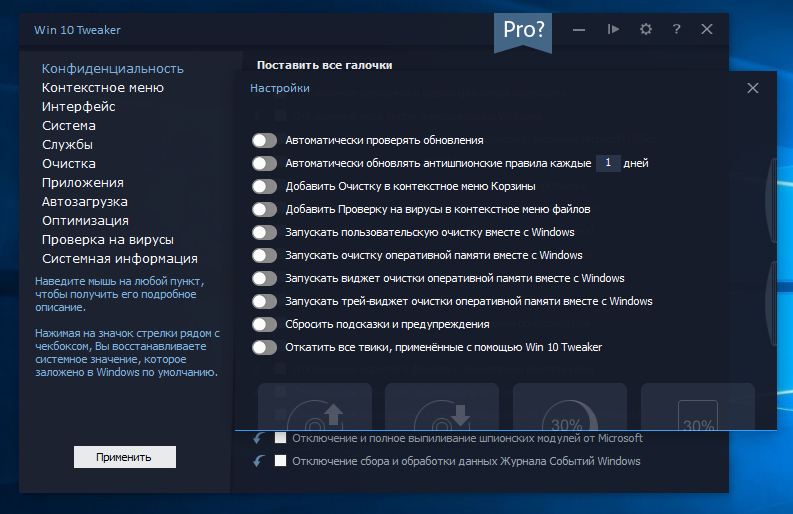
Task: Open settings via the gear icon
Action: click(x=646, y=29)
